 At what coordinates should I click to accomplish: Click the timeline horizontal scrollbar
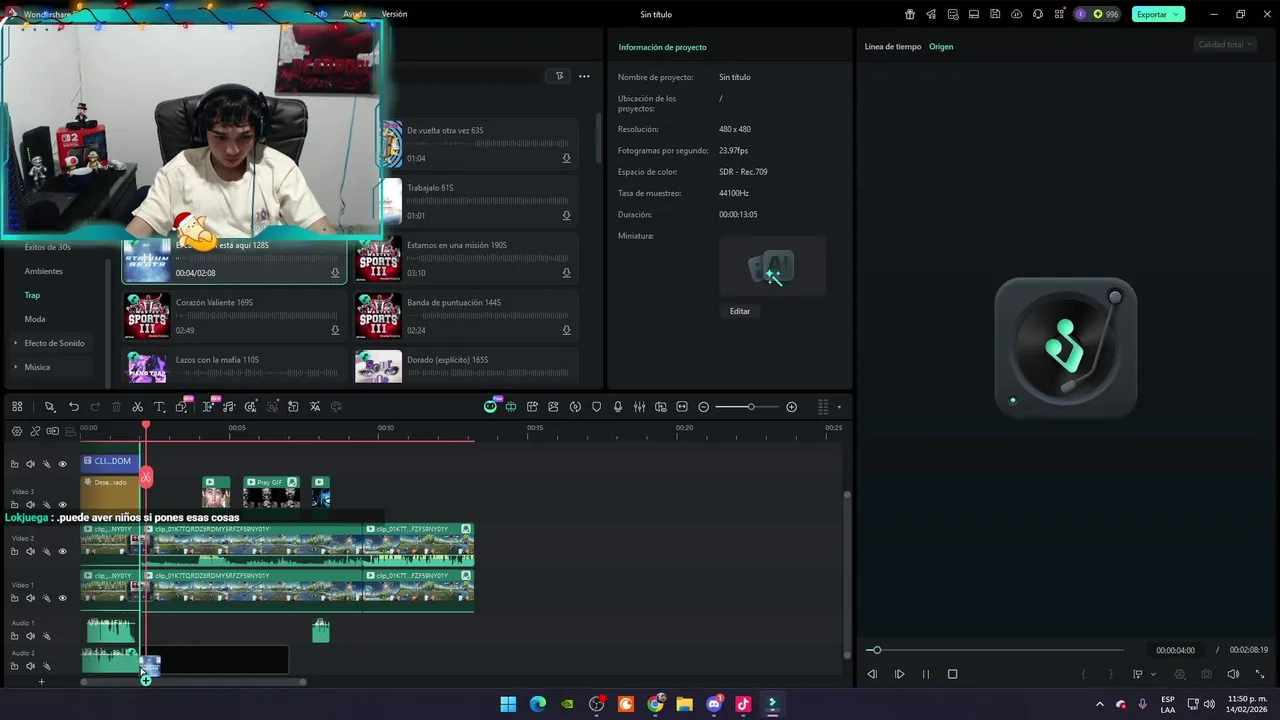point(193,682)
